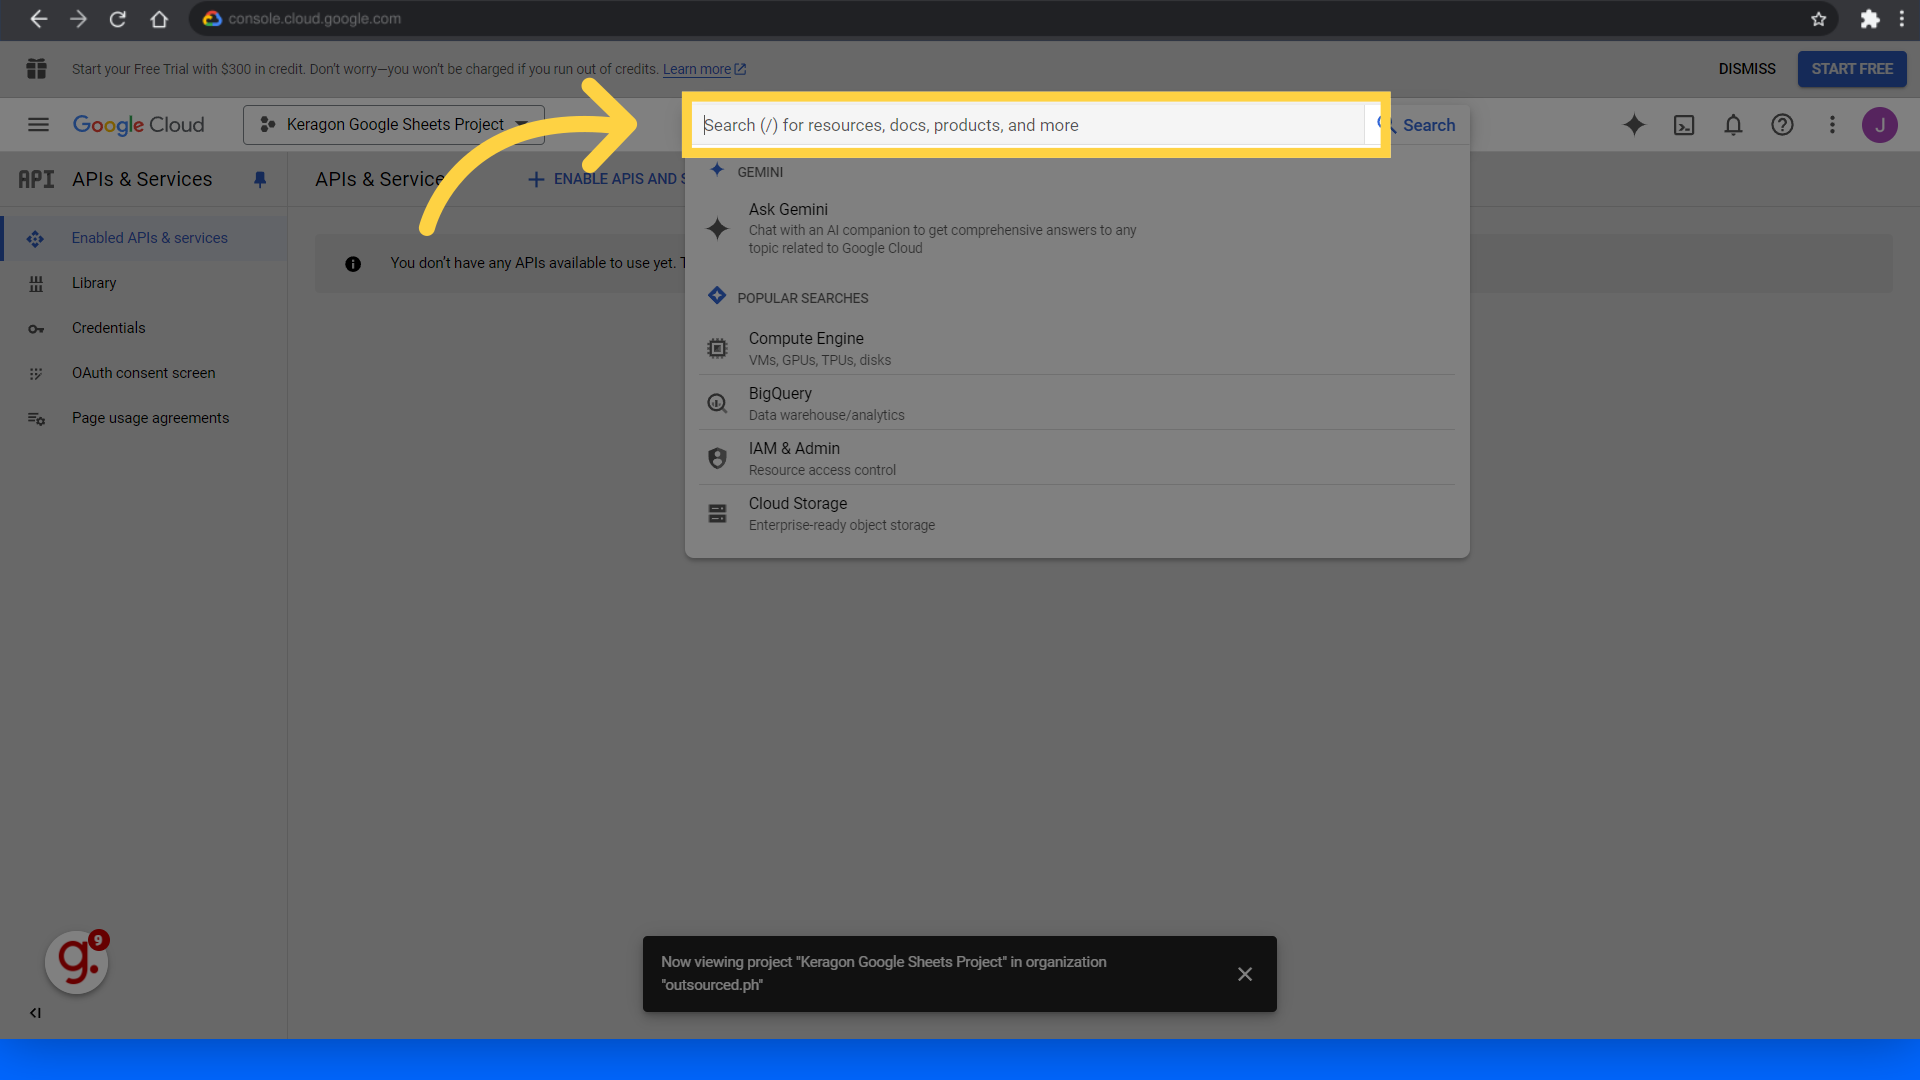Open the help question mark menu
1920x1080 pixels.
[1782, 125]
